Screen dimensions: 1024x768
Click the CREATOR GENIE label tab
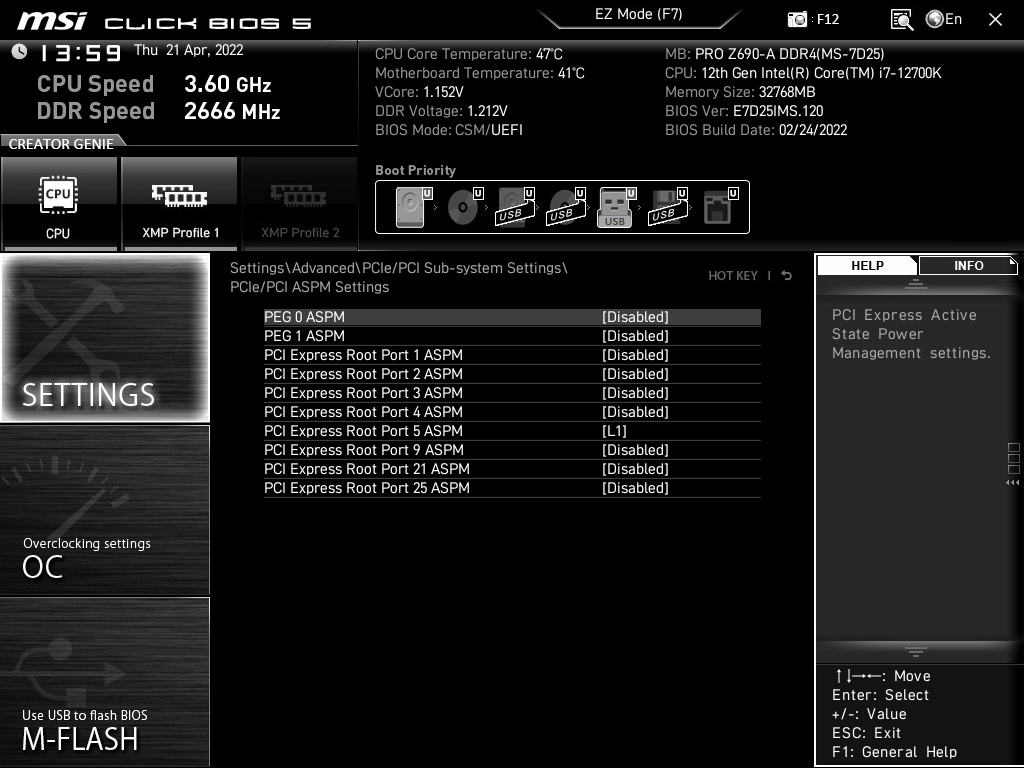[61, 144]
